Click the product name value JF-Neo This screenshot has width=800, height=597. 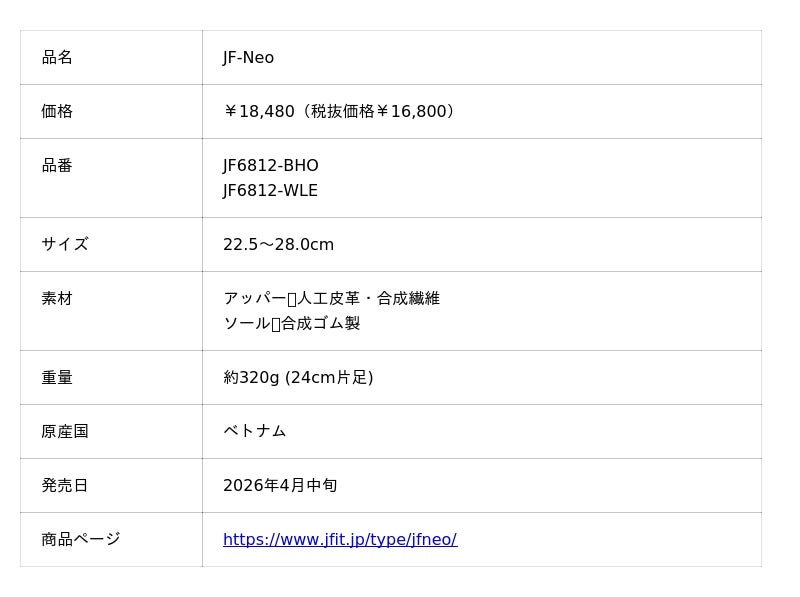248,58
